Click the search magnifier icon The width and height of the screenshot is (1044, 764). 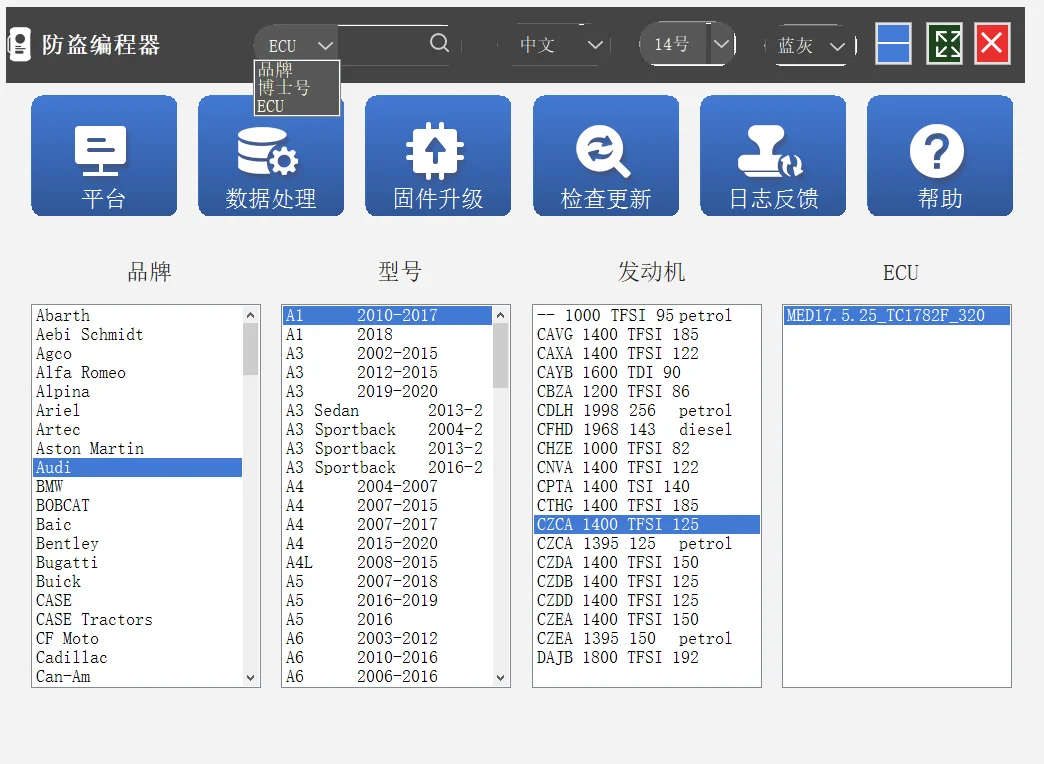coord(439,43)
